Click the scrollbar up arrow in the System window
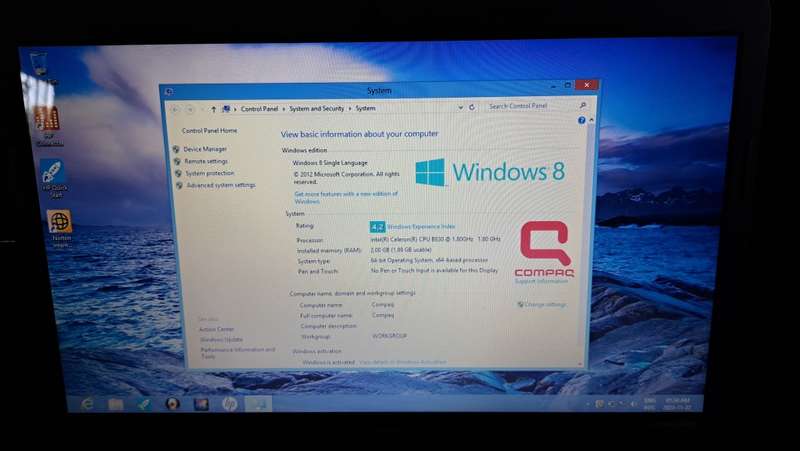The height and width of the screenshot is (451, 800). coord(591,119)
